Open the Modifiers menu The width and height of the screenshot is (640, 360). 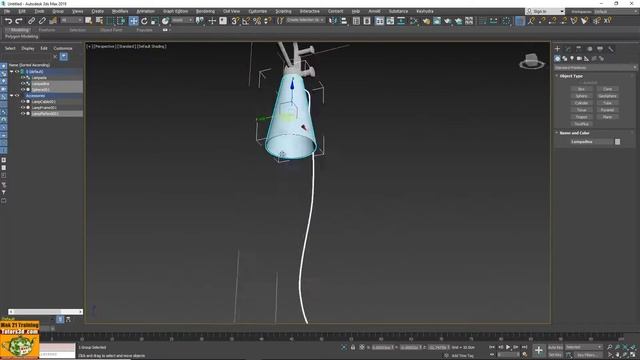click(120, 11)
